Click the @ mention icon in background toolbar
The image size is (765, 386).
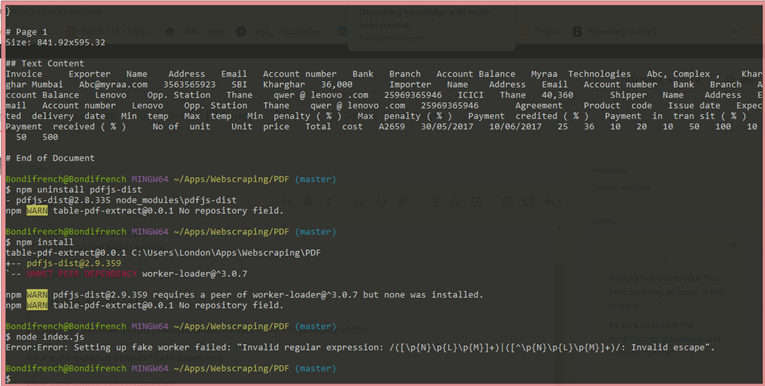507,202
